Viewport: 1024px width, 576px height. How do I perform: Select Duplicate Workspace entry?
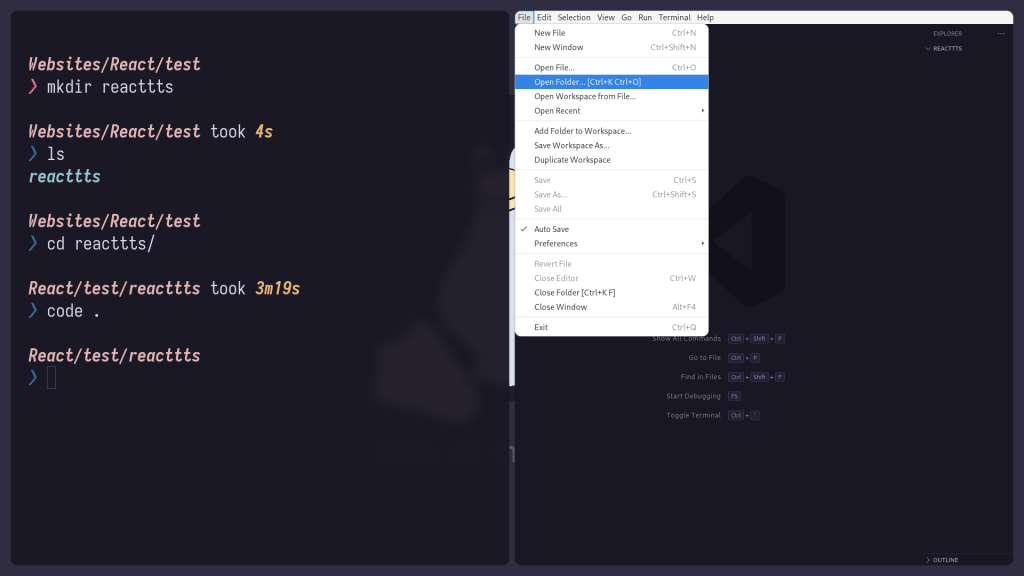572,160
